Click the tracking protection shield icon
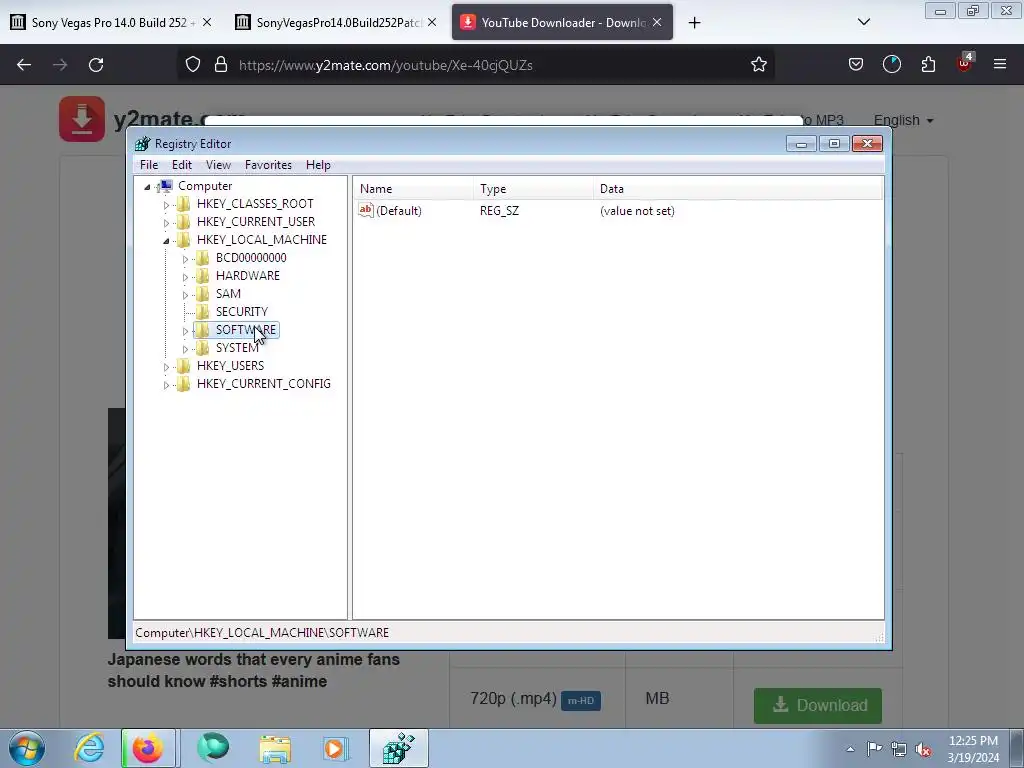The image size is (1024, 768). 193,65
